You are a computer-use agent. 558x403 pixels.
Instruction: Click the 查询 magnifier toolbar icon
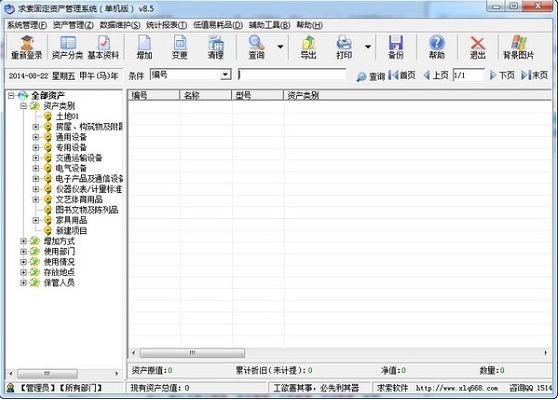(256, 47)
